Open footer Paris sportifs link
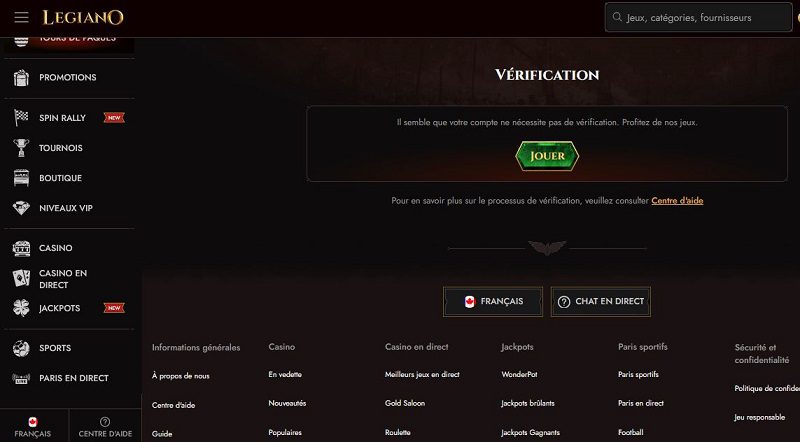 pos(638,375)
